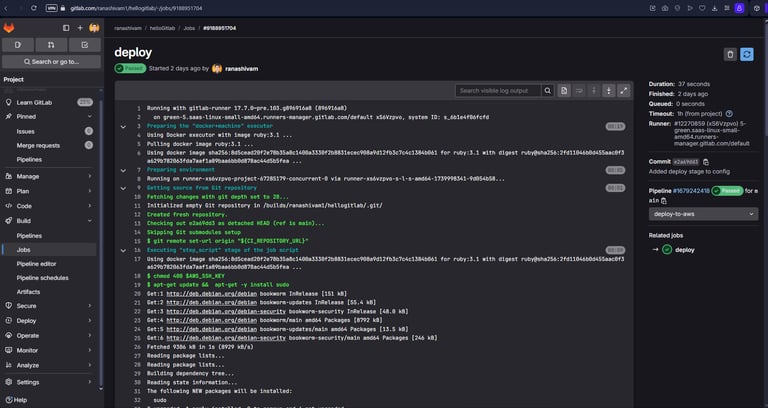Viewport: 768px width, 408px height.
Task: Go back in browser
Action: click(x=6, y=8)
